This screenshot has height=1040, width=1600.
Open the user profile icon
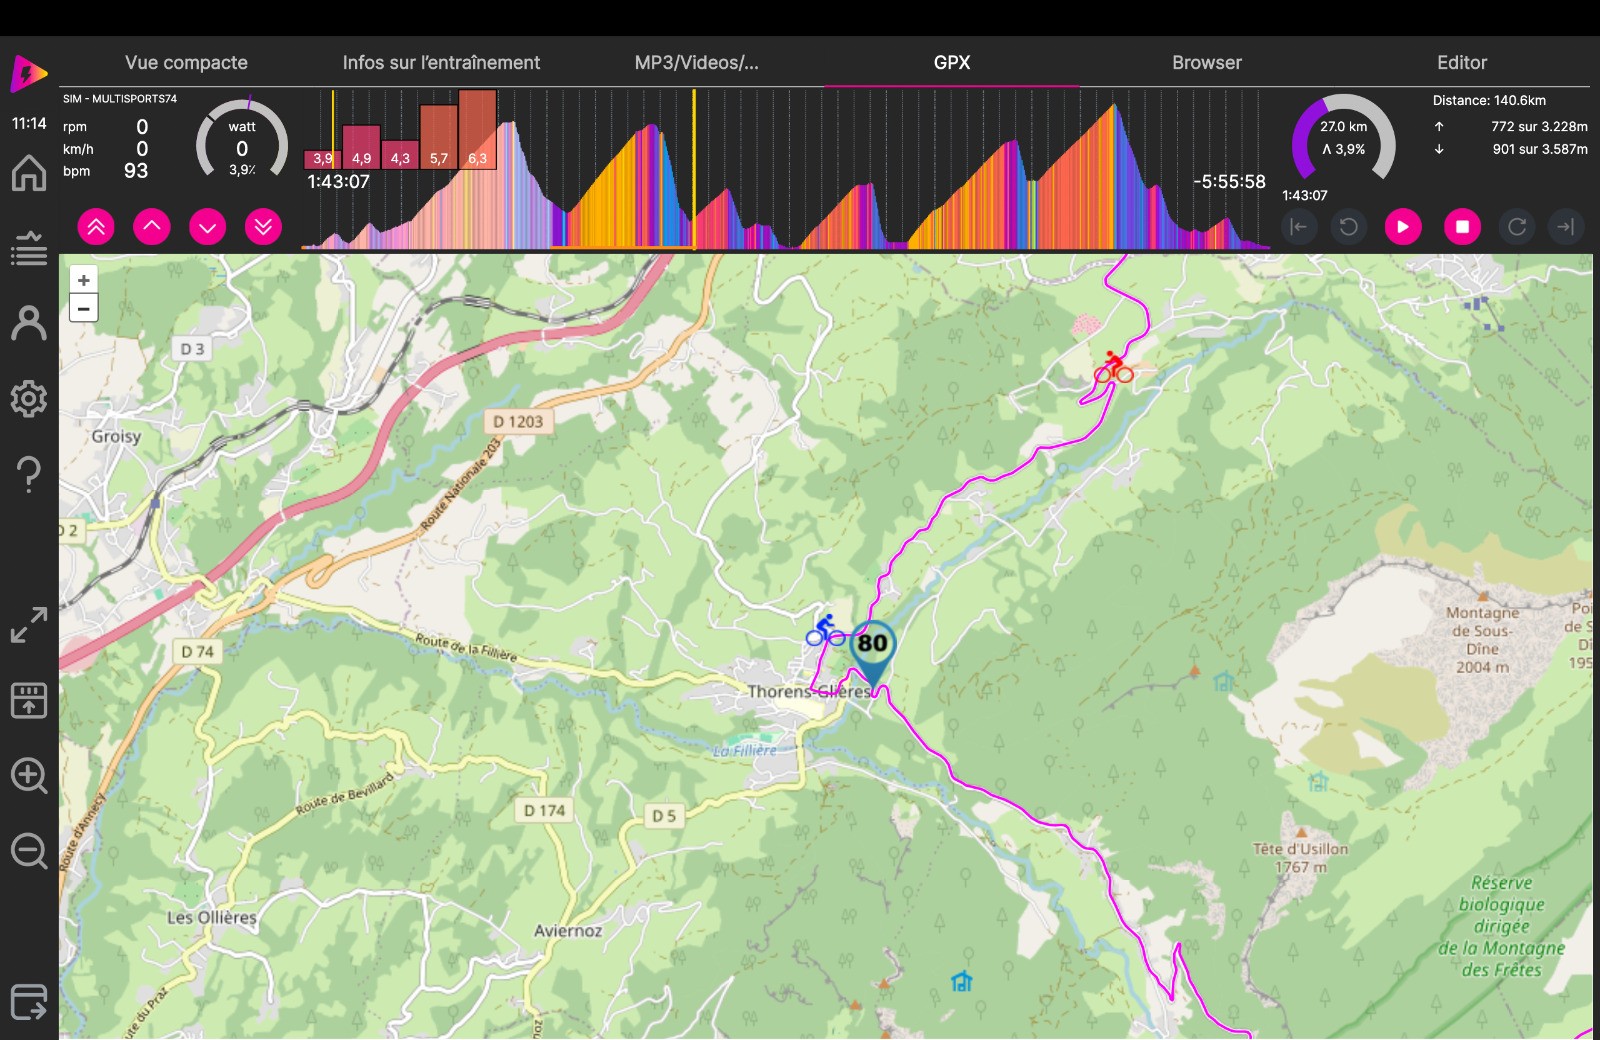(x=29, y=323)
